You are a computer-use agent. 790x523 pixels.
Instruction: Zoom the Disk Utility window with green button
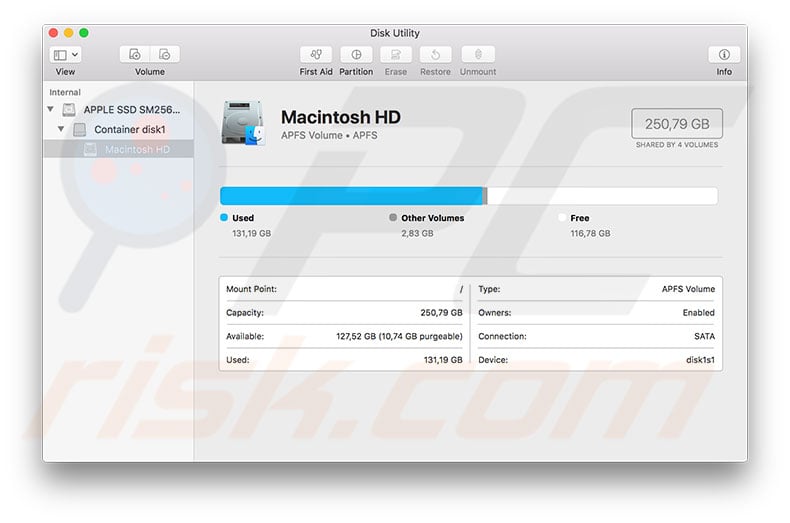(84, 33)
